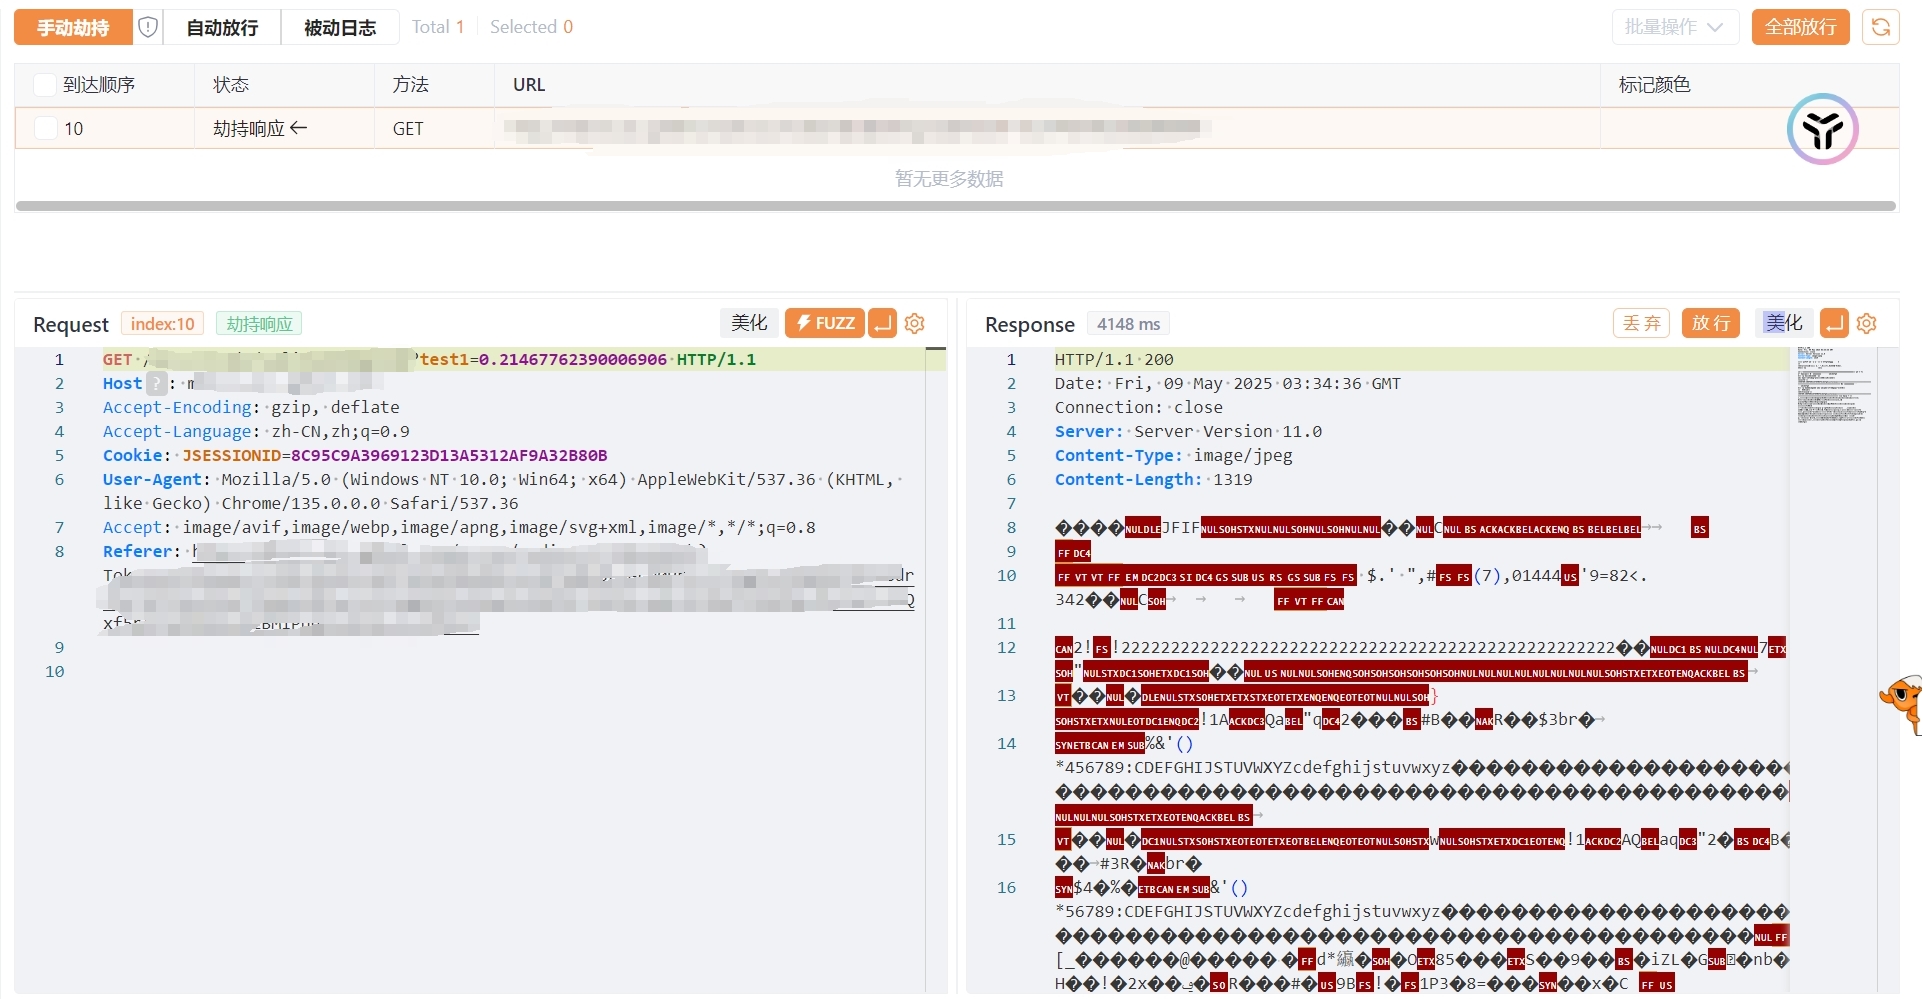Click the Cookie JSESSIONID line in Request

pyautogui.click(x=355, y=455)
